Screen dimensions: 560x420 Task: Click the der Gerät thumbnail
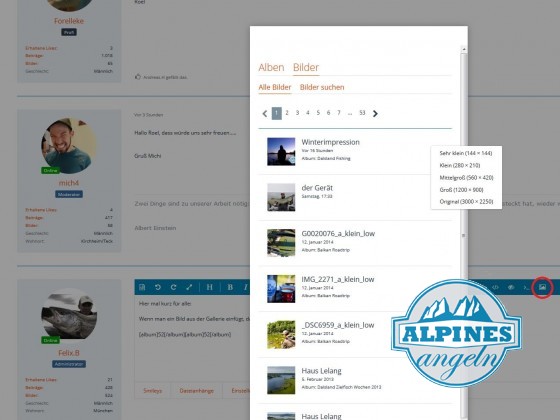(x=281, y=197)
